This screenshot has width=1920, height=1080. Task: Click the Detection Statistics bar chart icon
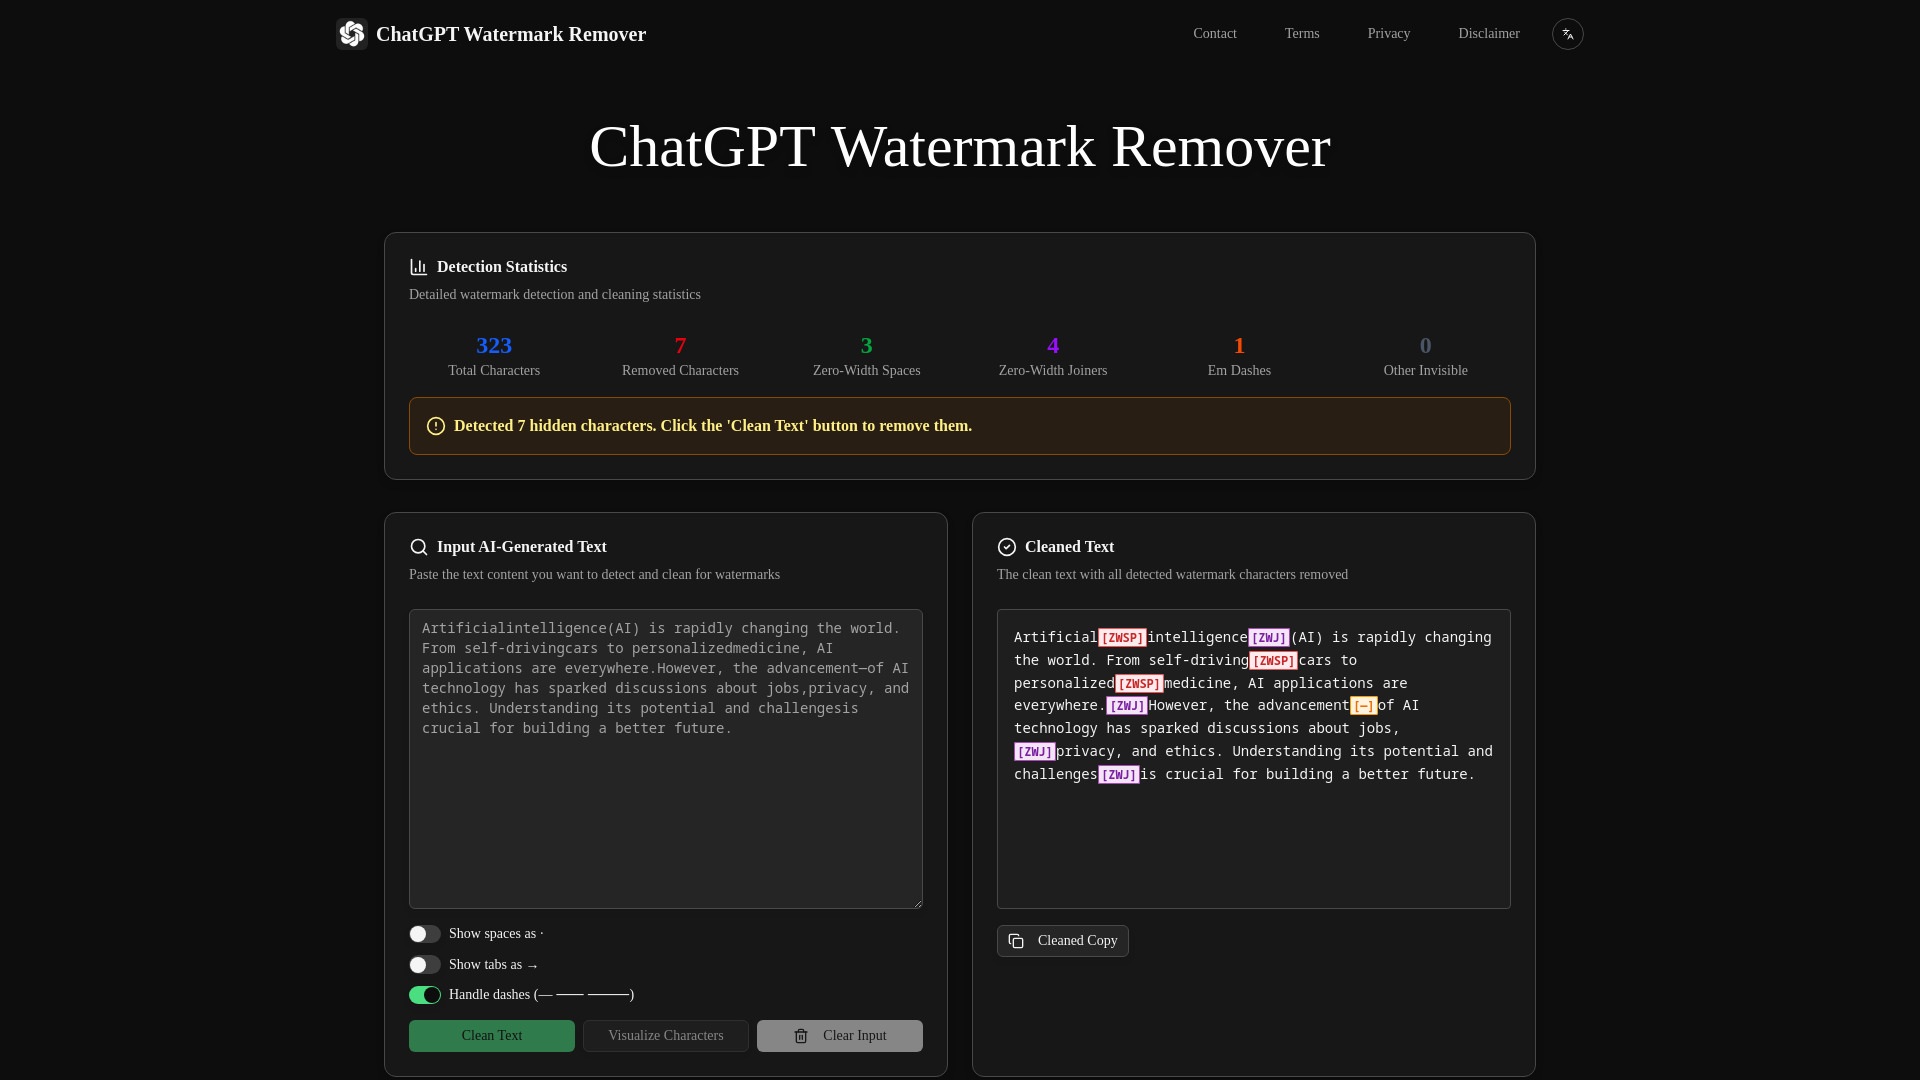tap(419, 267)
